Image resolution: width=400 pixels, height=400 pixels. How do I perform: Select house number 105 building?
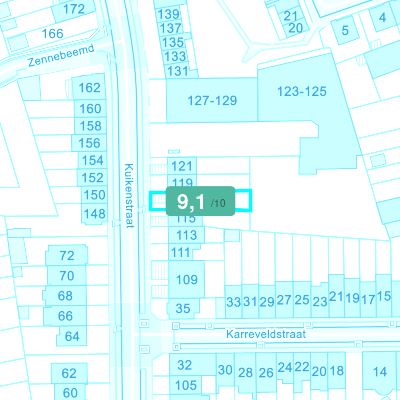click(186, 385)
